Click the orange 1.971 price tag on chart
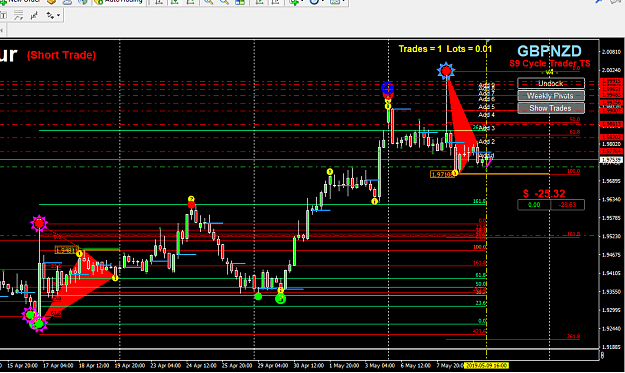Viewport: 625px width, 373px height. (x=442, y=174)
